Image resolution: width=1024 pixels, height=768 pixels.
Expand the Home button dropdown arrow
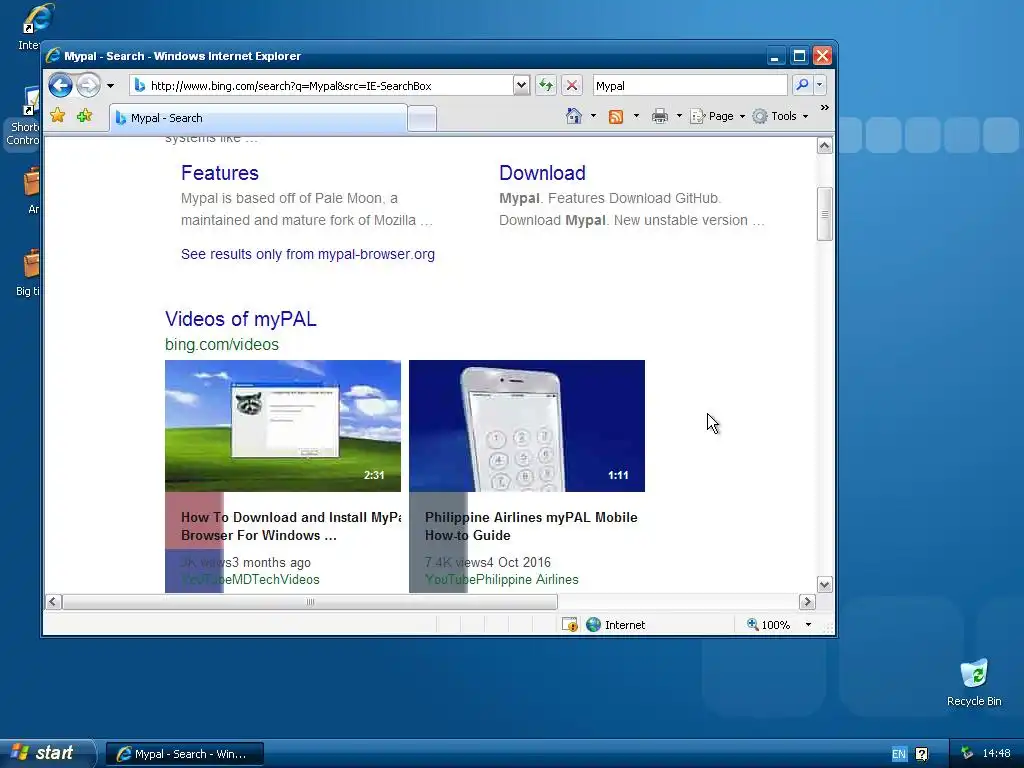click(x=593, y=116)
